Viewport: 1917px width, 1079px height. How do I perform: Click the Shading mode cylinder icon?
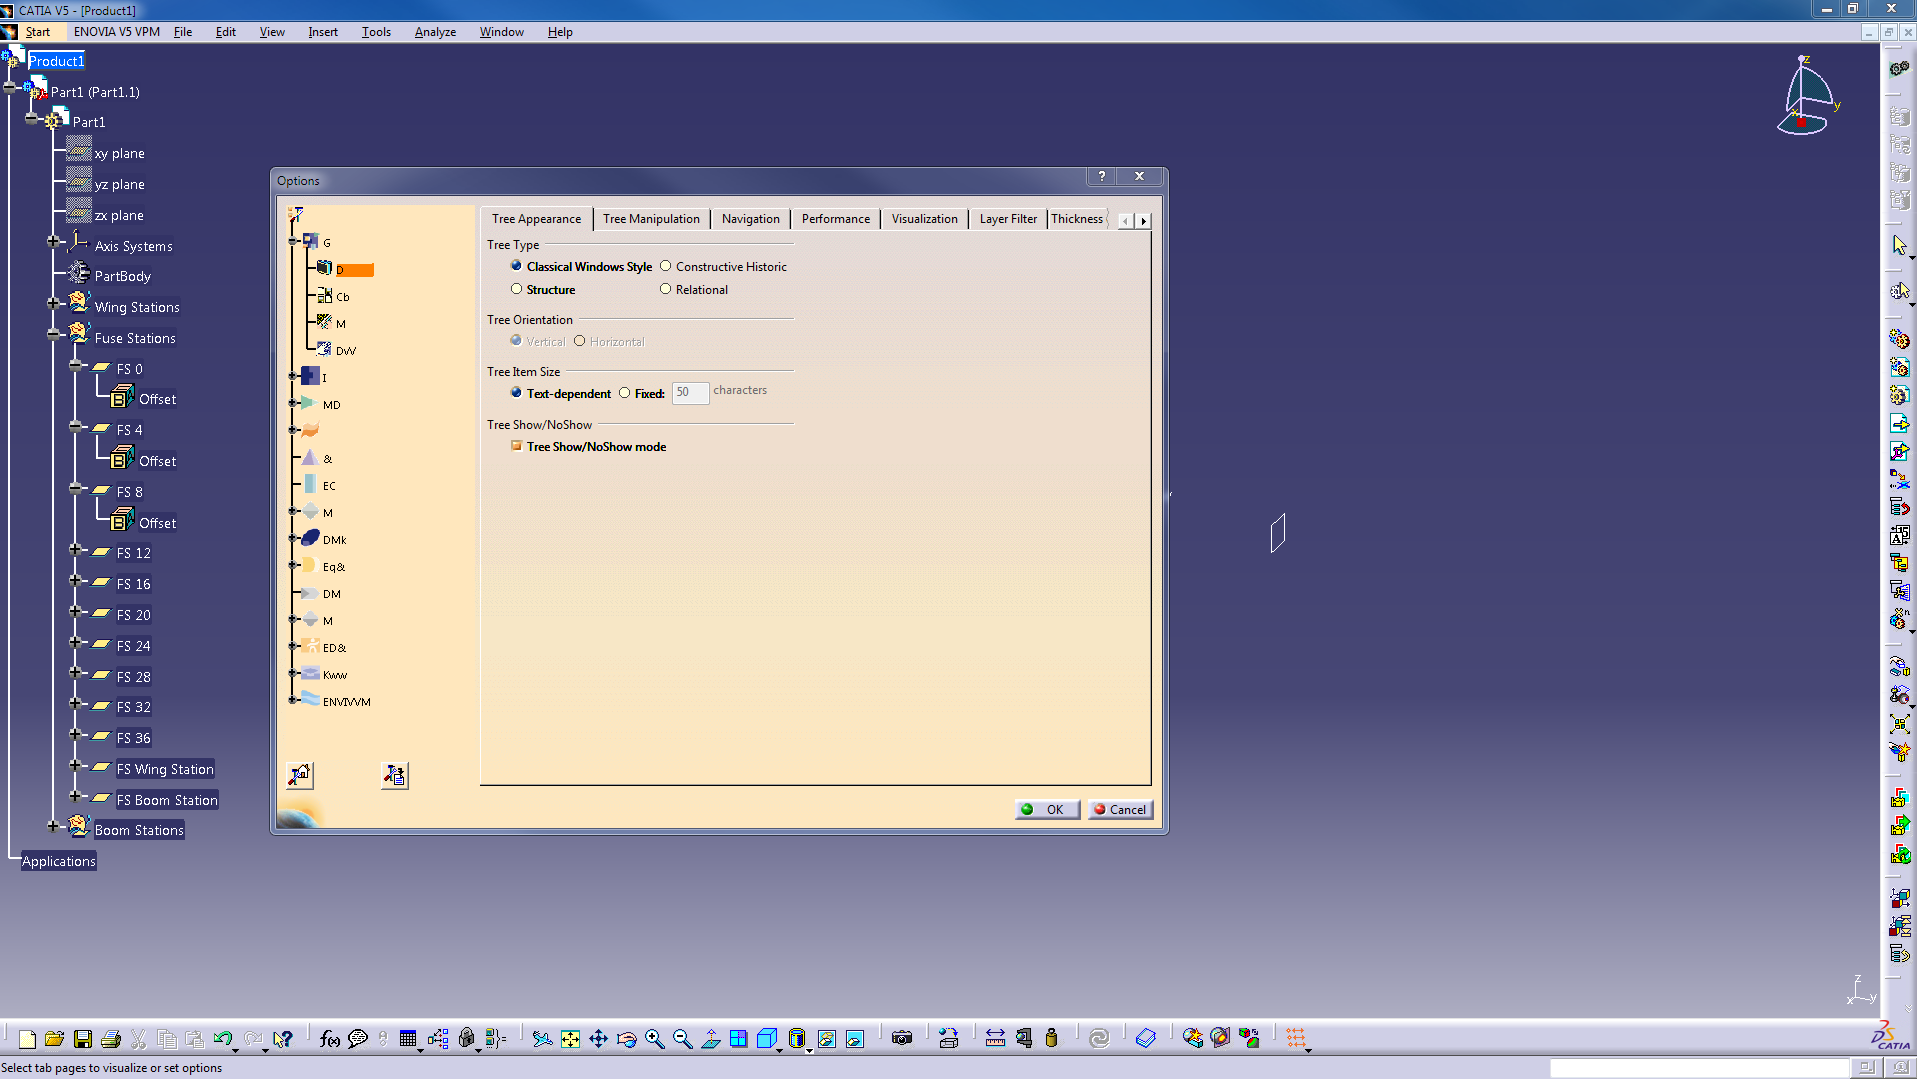[x=796, y=1039]
